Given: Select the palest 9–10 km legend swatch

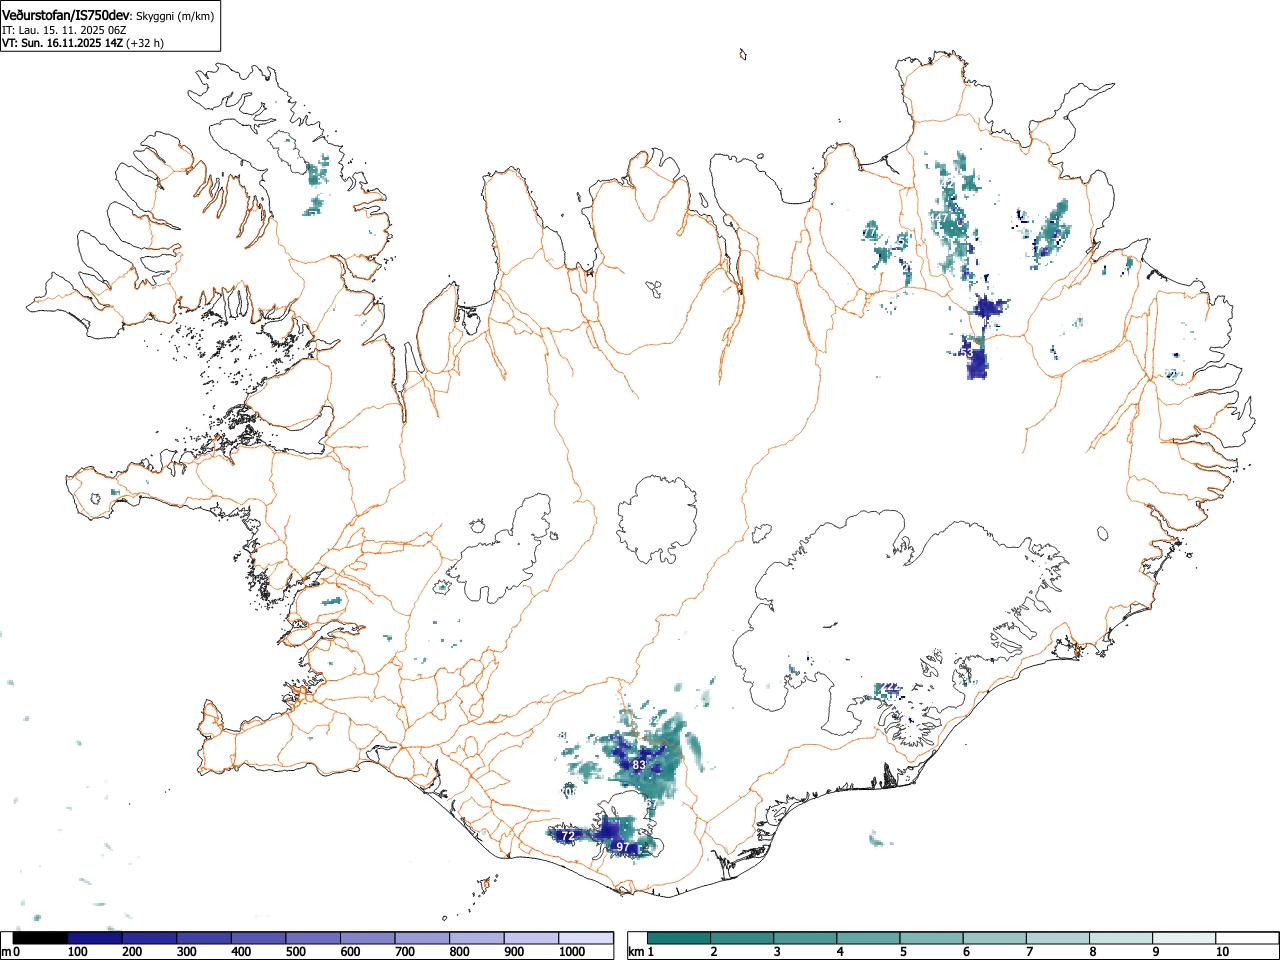Looking at the screenshot, I should pyautogui.click(x=1183, y=938).
